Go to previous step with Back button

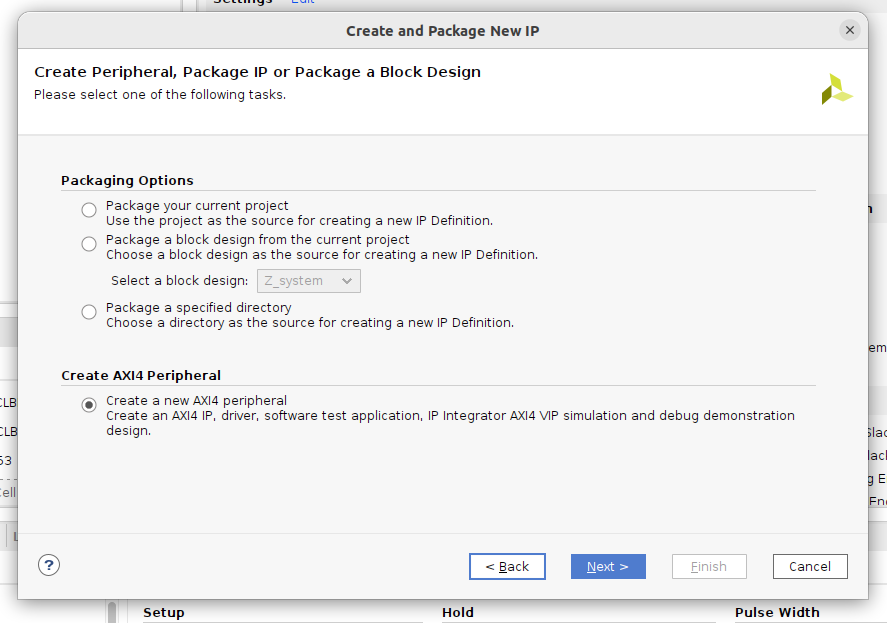(507, 566)
